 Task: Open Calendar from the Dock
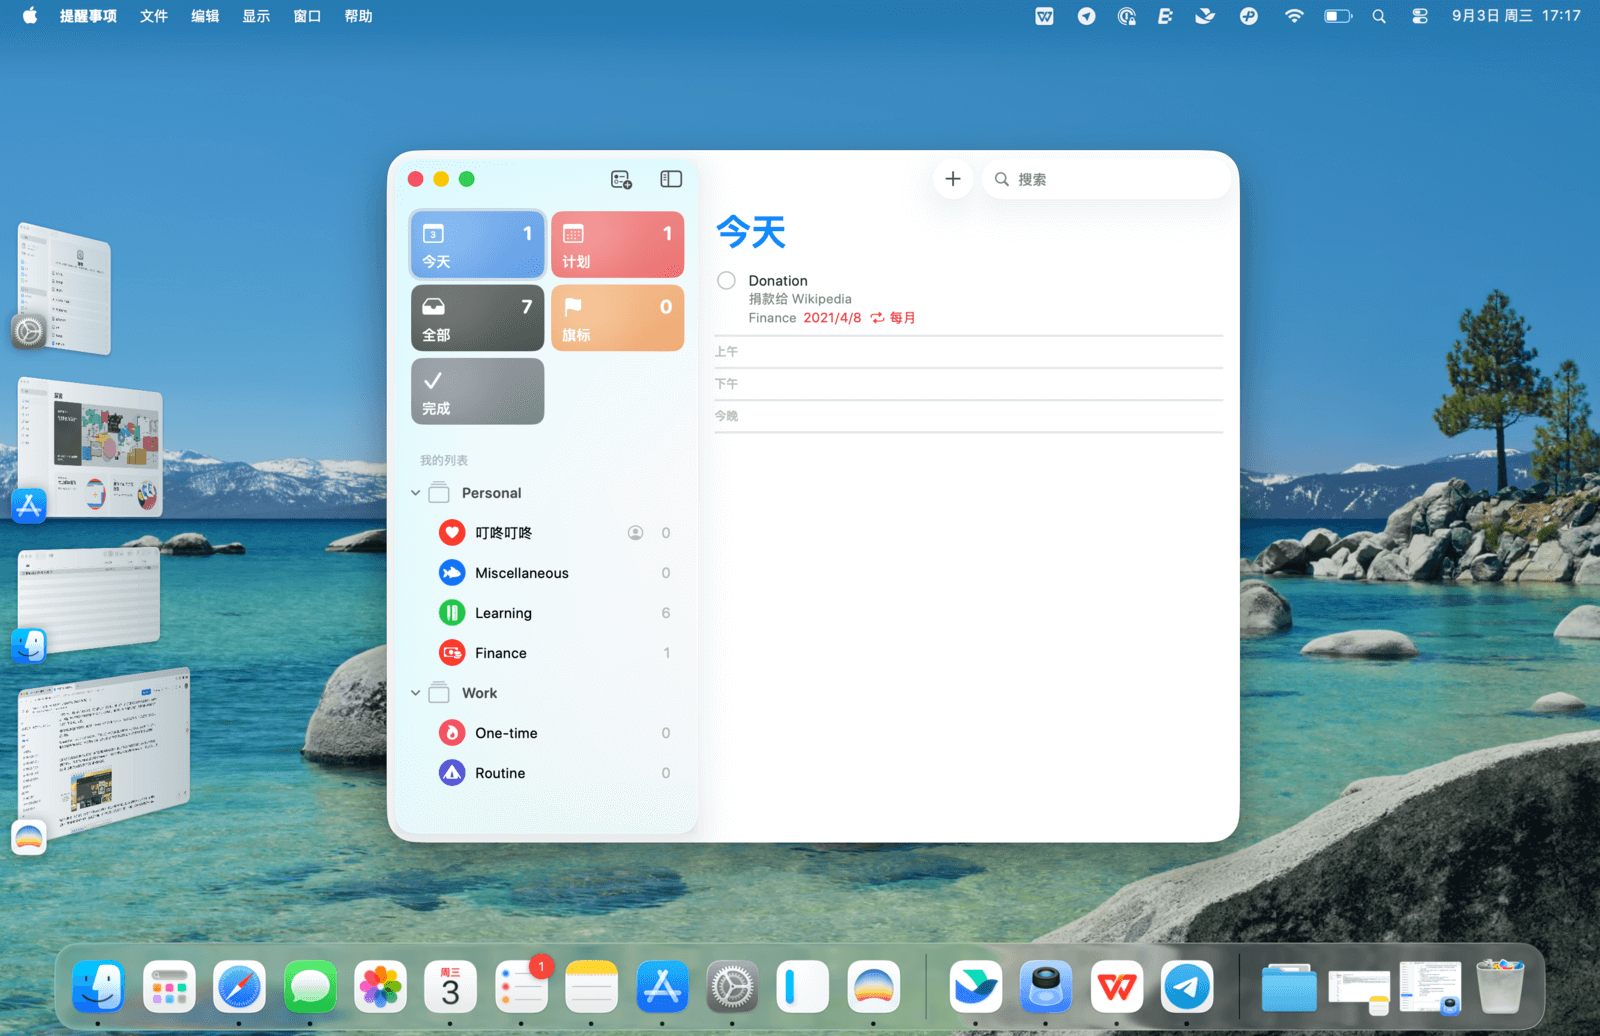tap(451, 987)
